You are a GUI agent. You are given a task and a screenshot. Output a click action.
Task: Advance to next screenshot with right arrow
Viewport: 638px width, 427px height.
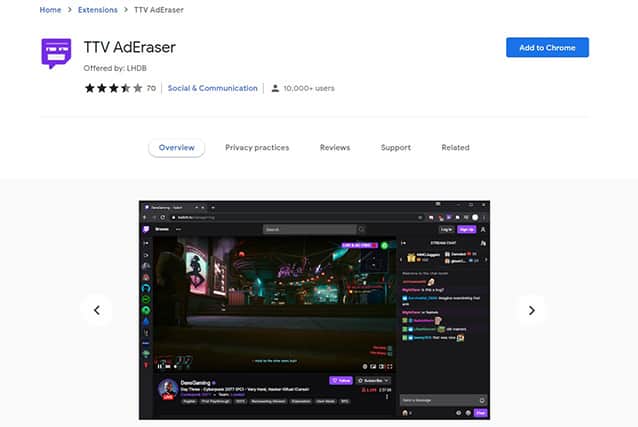point(531,310)
